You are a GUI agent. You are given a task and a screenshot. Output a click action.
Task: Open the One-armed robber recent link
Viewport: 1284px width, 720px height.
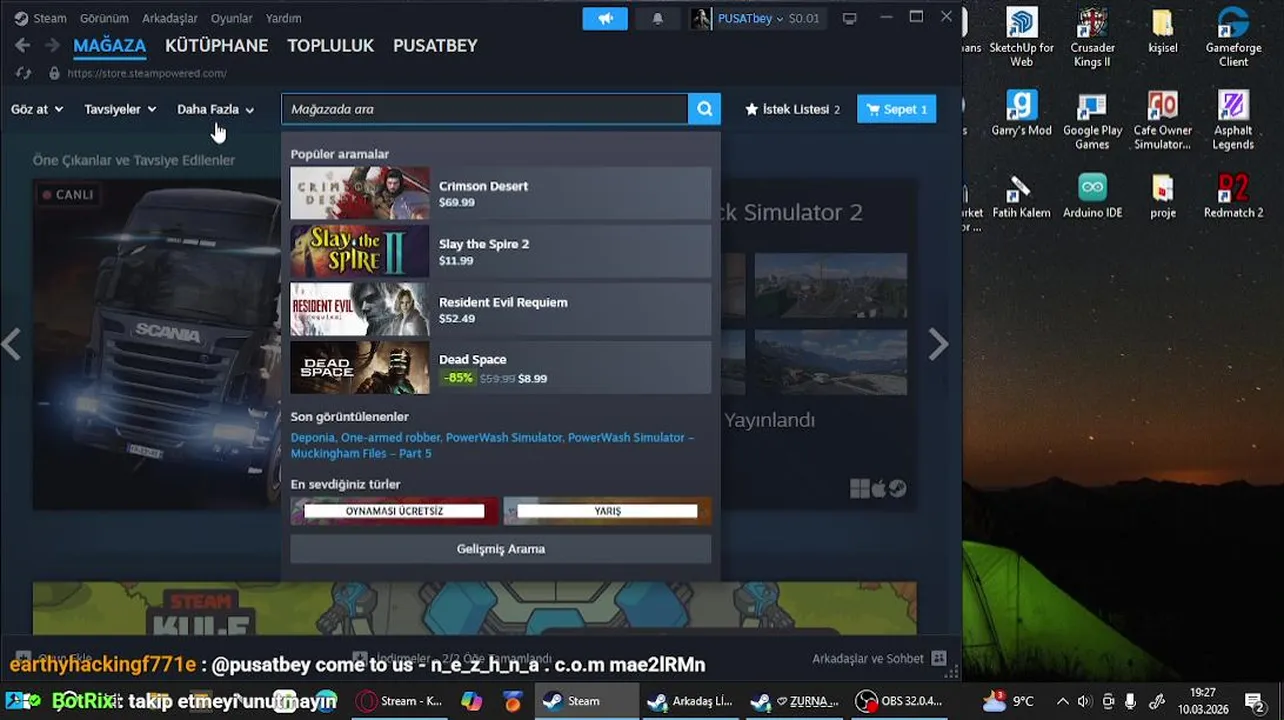point(390,437)
